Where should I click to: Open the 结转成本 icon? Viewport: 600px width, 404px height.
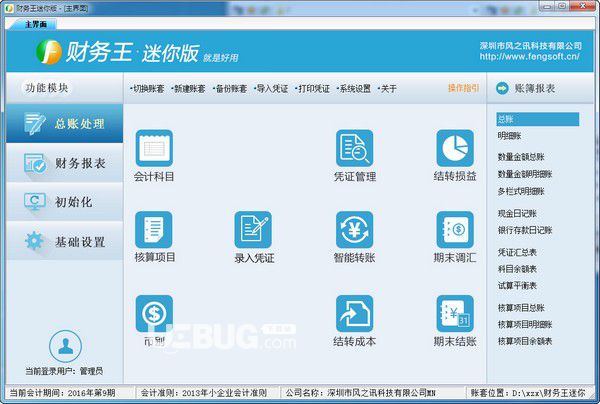[354, 313]
